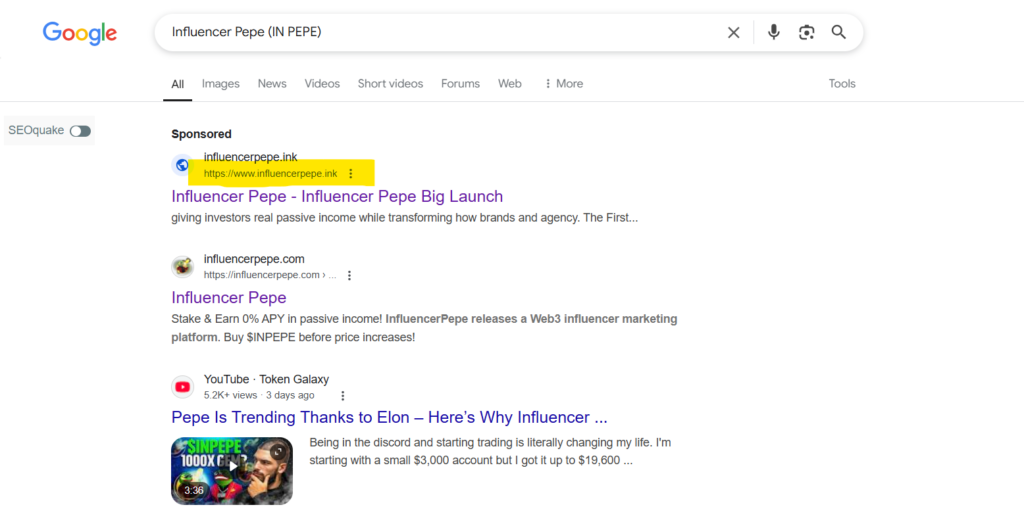Open options menu for influencerpepe.ink ad

pyautogui.click(x=351, y=174)
